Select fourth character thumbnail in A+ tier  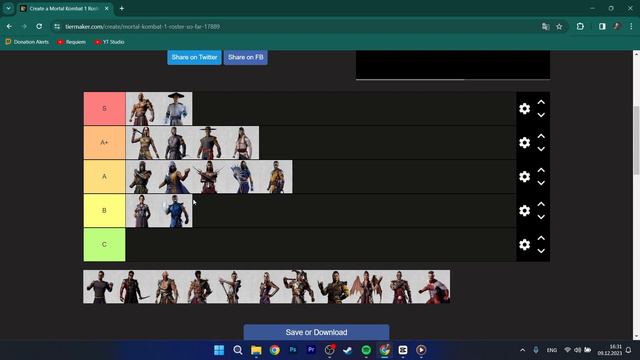click(242, 142)
